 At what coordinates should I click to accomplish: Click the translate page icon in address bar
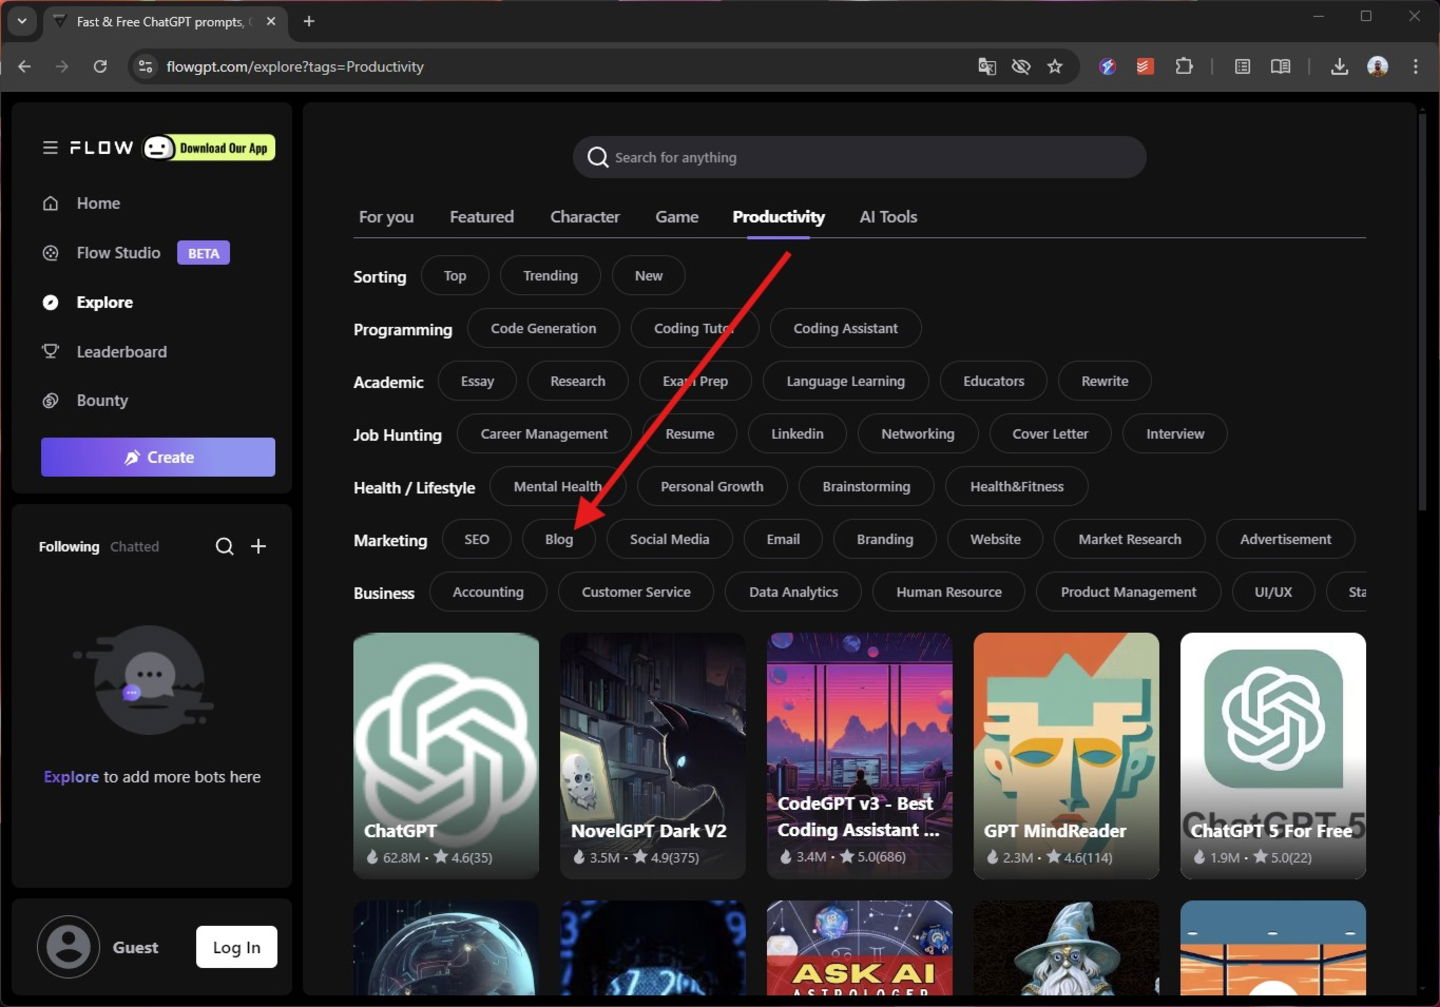pyautogui.click(x=987, y=66)
